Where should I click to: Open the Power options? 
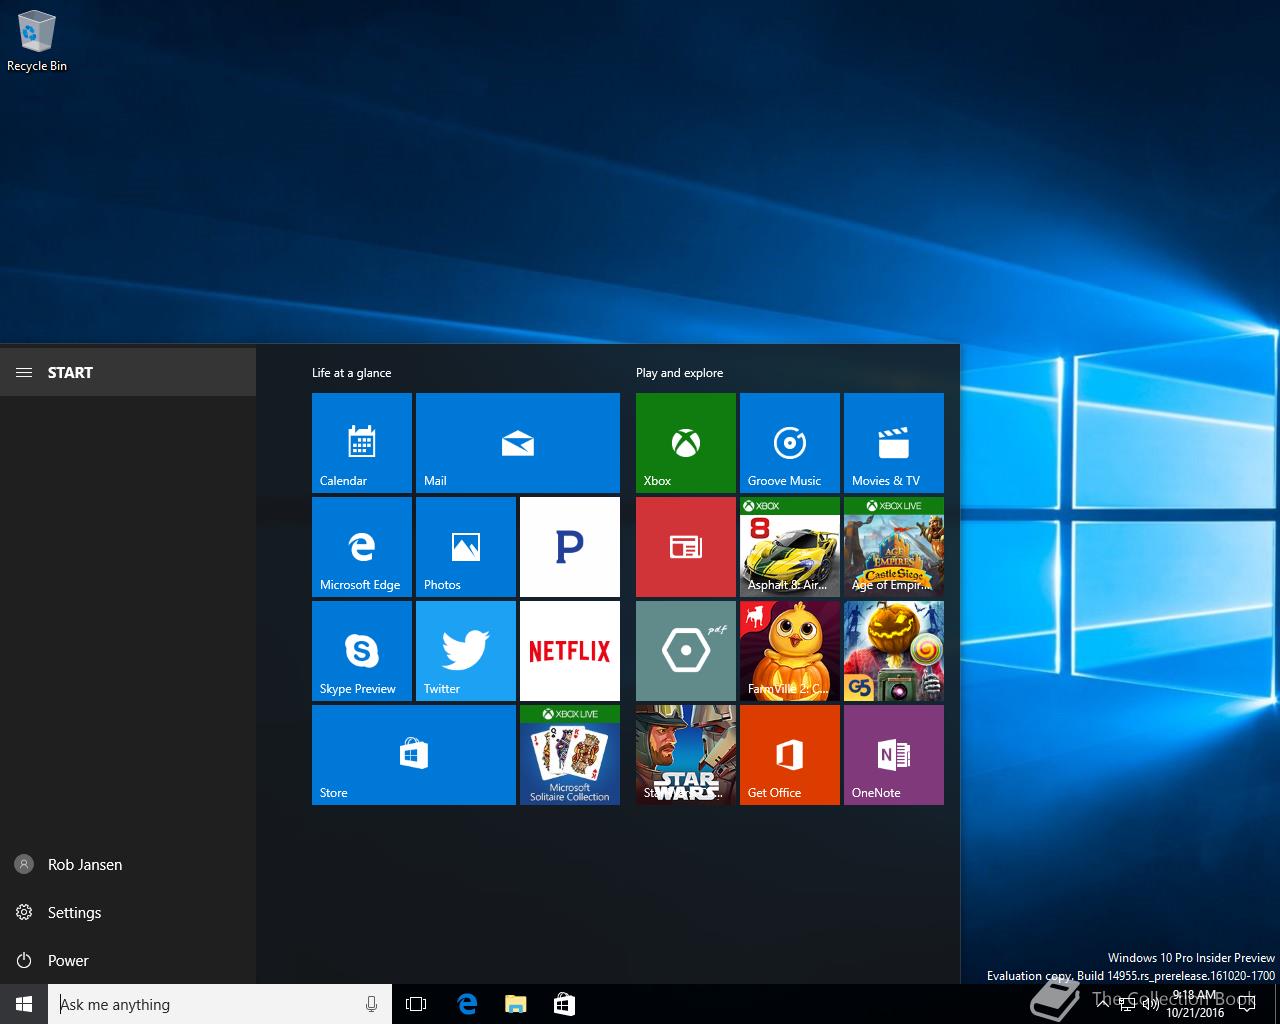coord(128,960)
